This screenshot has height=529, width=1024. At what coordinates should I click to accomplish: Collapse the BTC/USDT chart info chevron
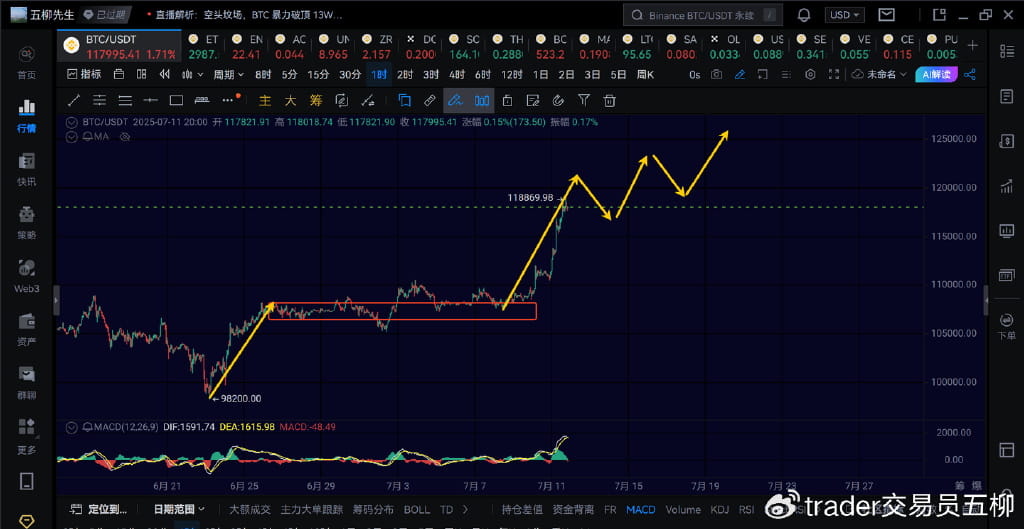(x=72, y=122)
